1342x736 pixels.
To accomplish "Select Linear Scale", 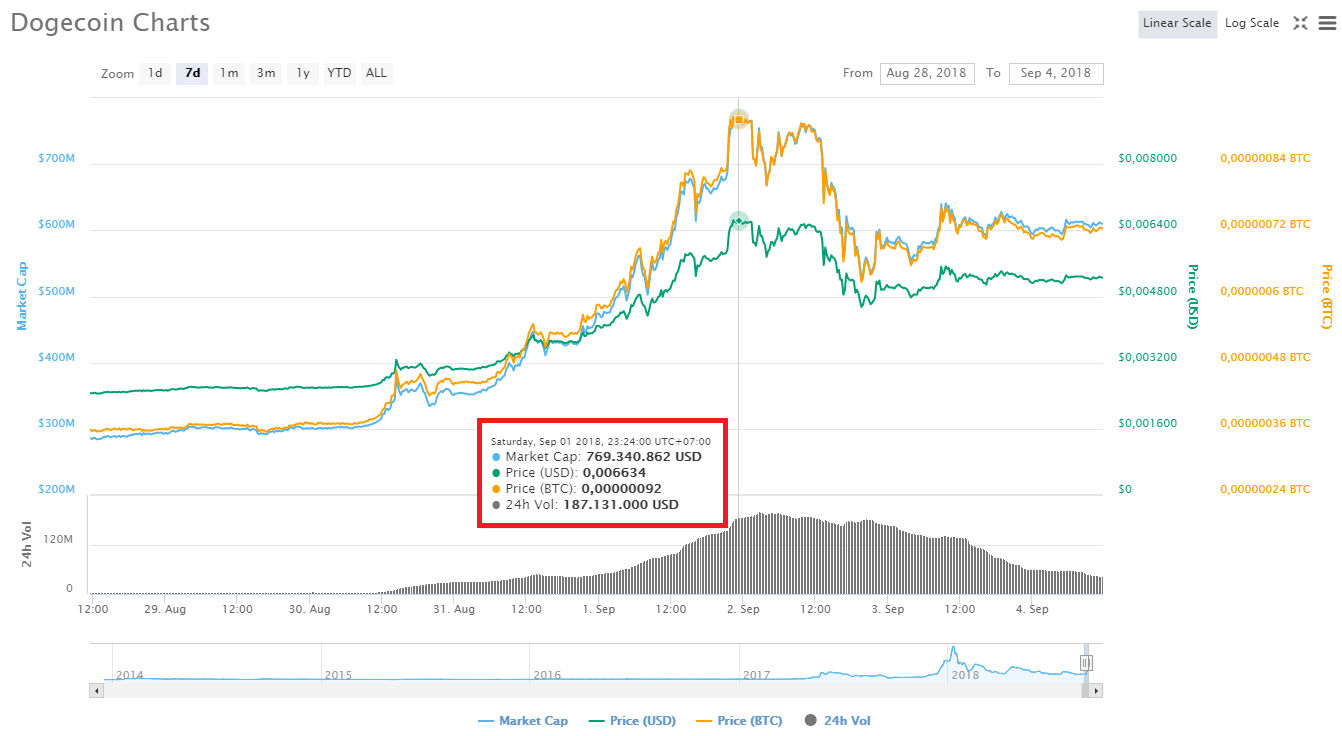I will 1177,24.
